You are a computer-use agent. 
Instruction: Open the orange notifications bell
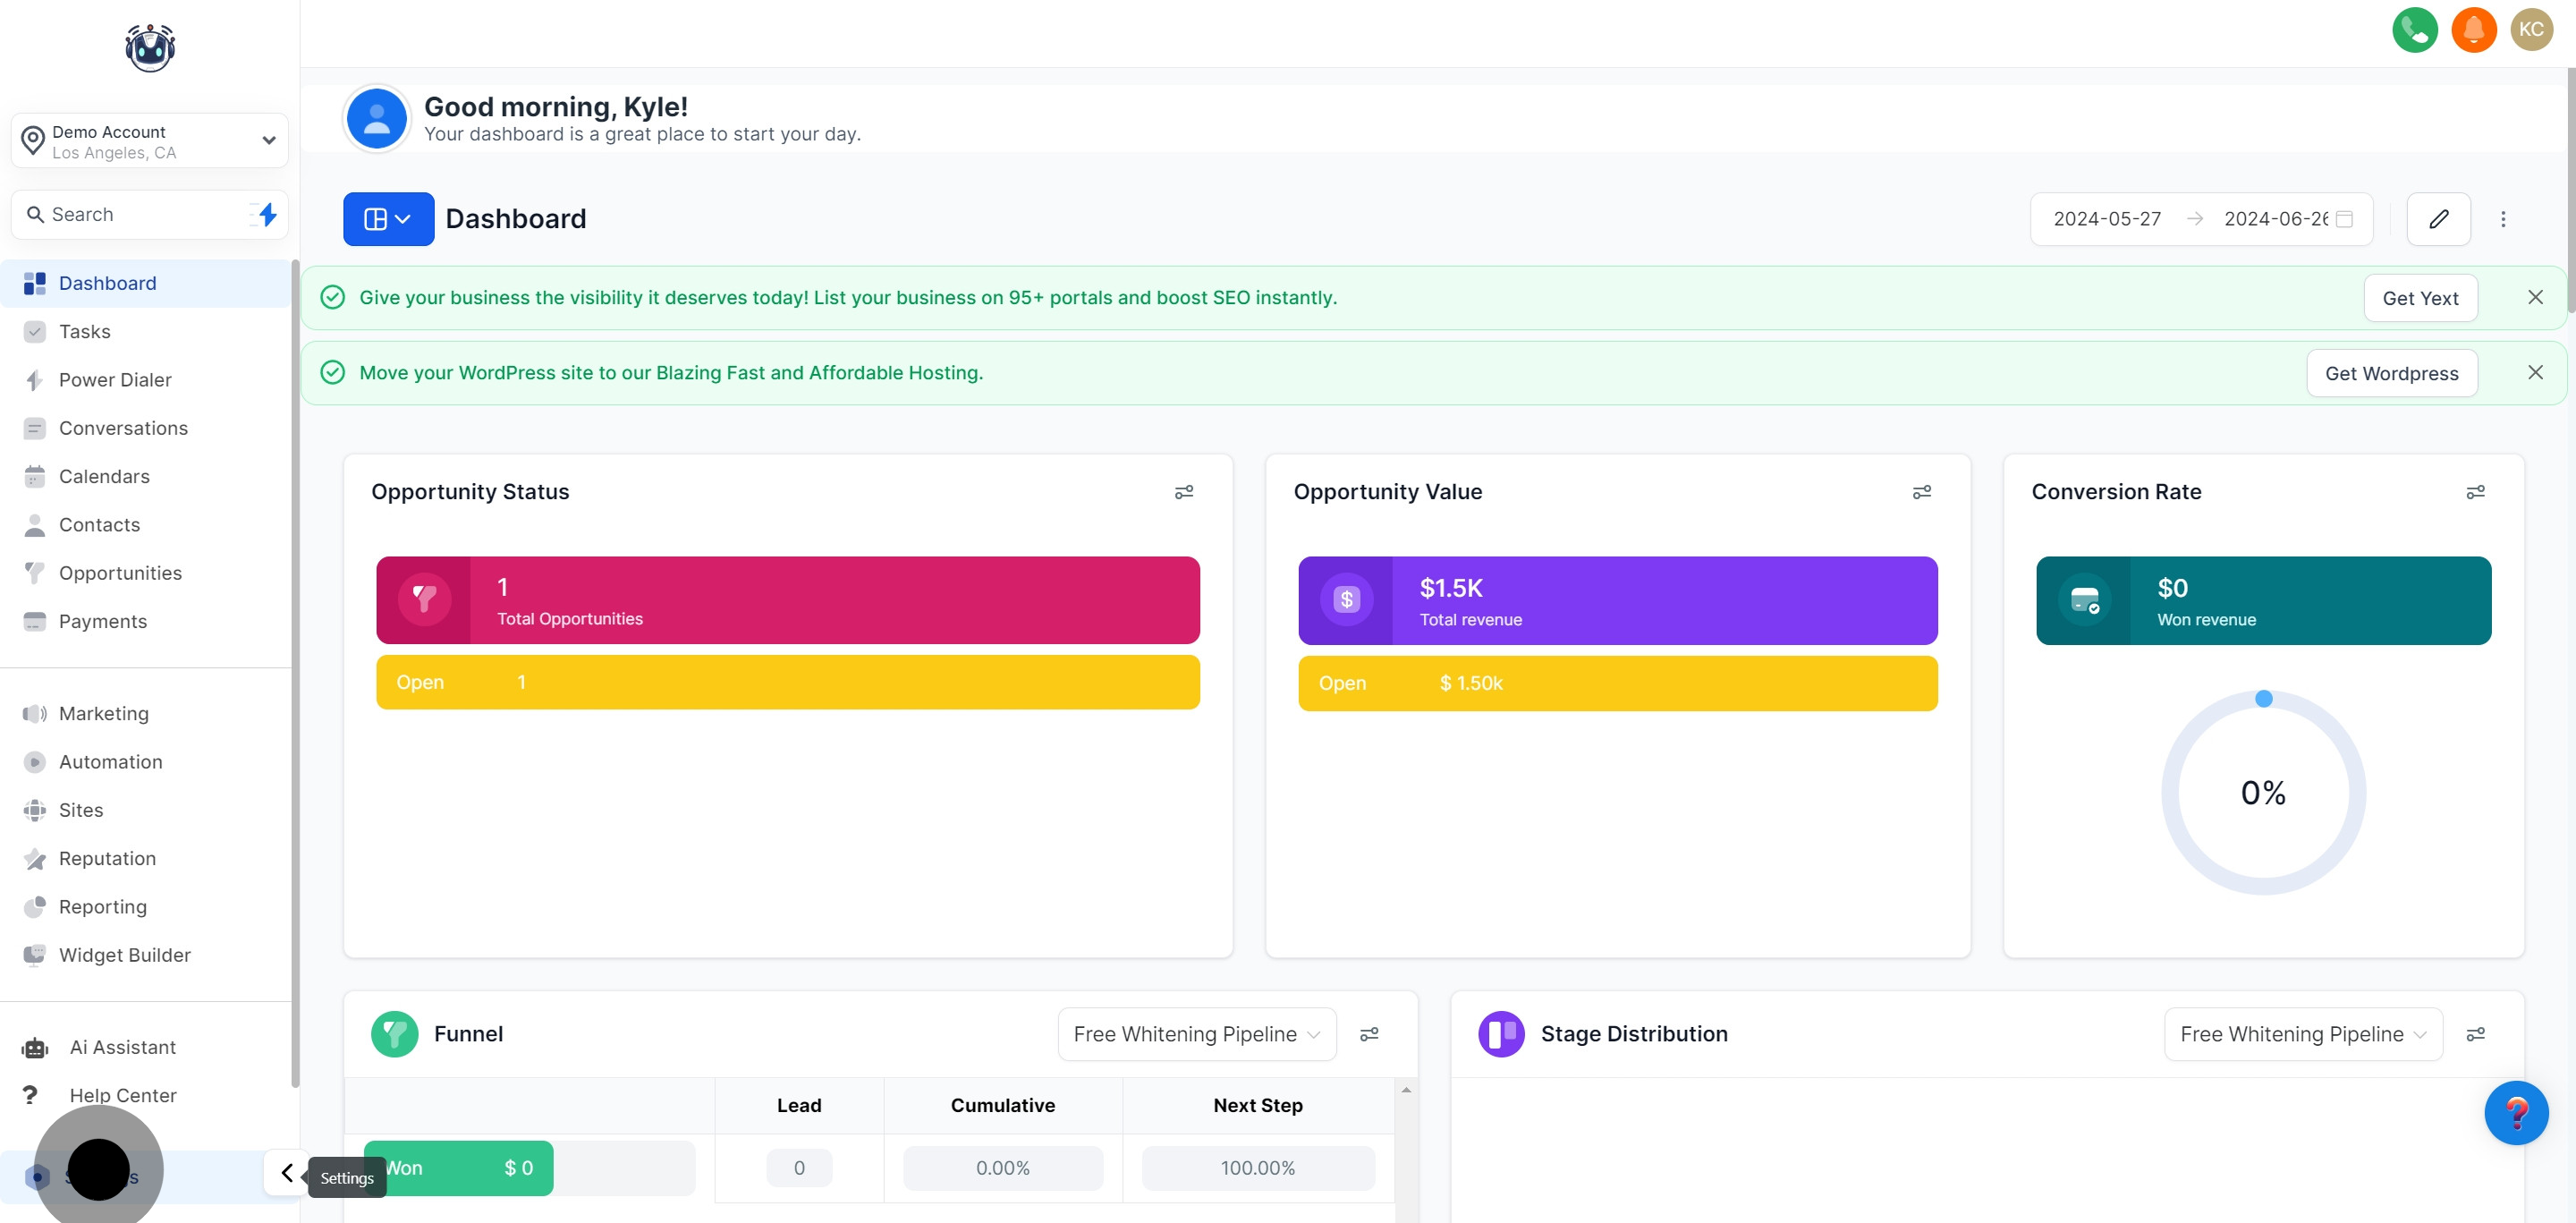tap(2473, 29)
